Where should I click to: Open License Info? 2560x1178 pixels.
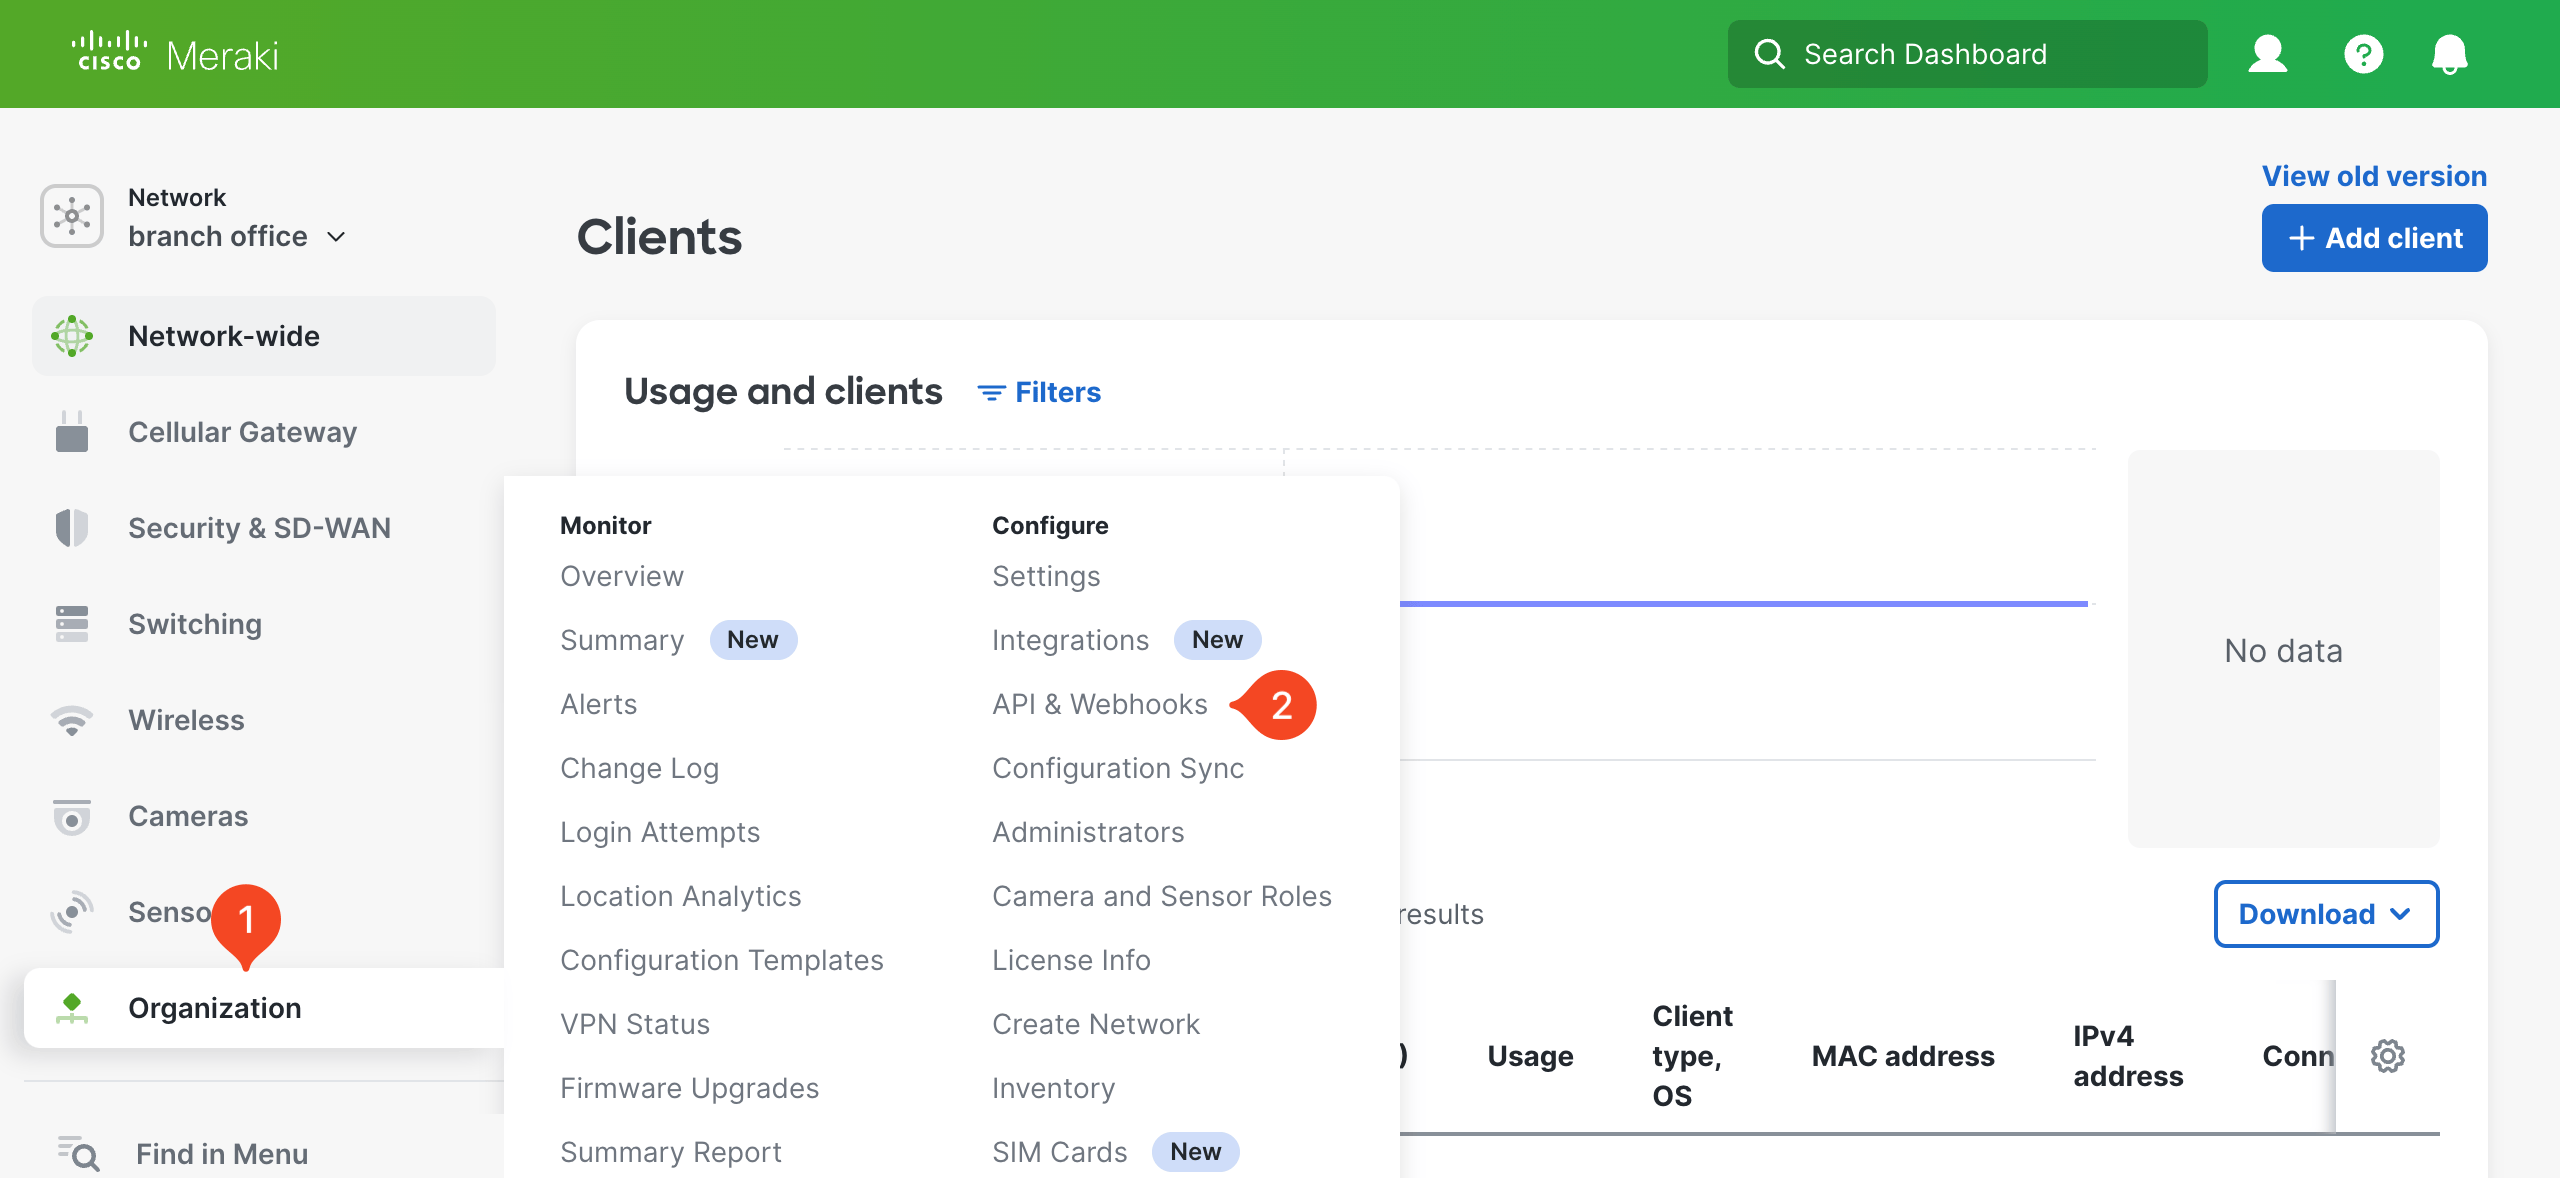[x=1071, y=960]
